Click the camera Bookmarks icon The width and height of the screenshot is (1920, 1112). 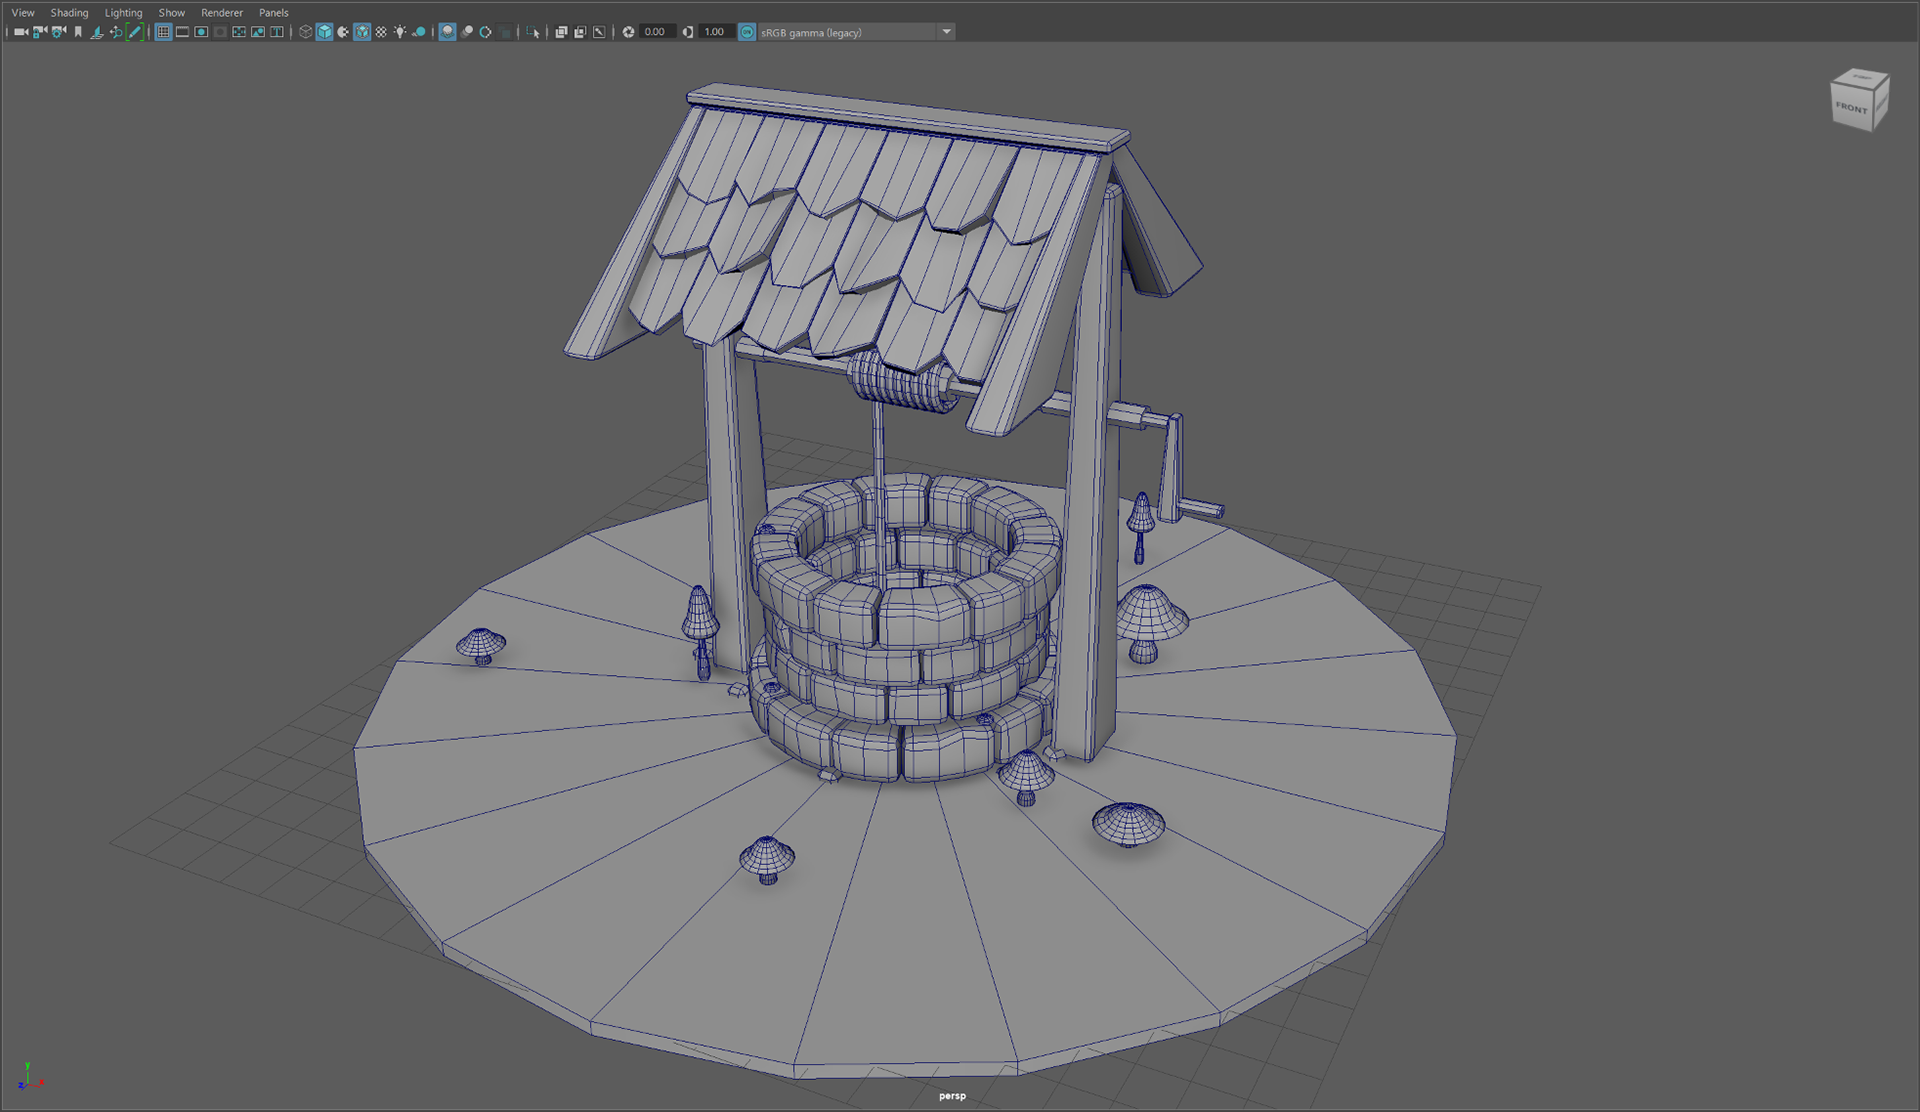[78, 32]
